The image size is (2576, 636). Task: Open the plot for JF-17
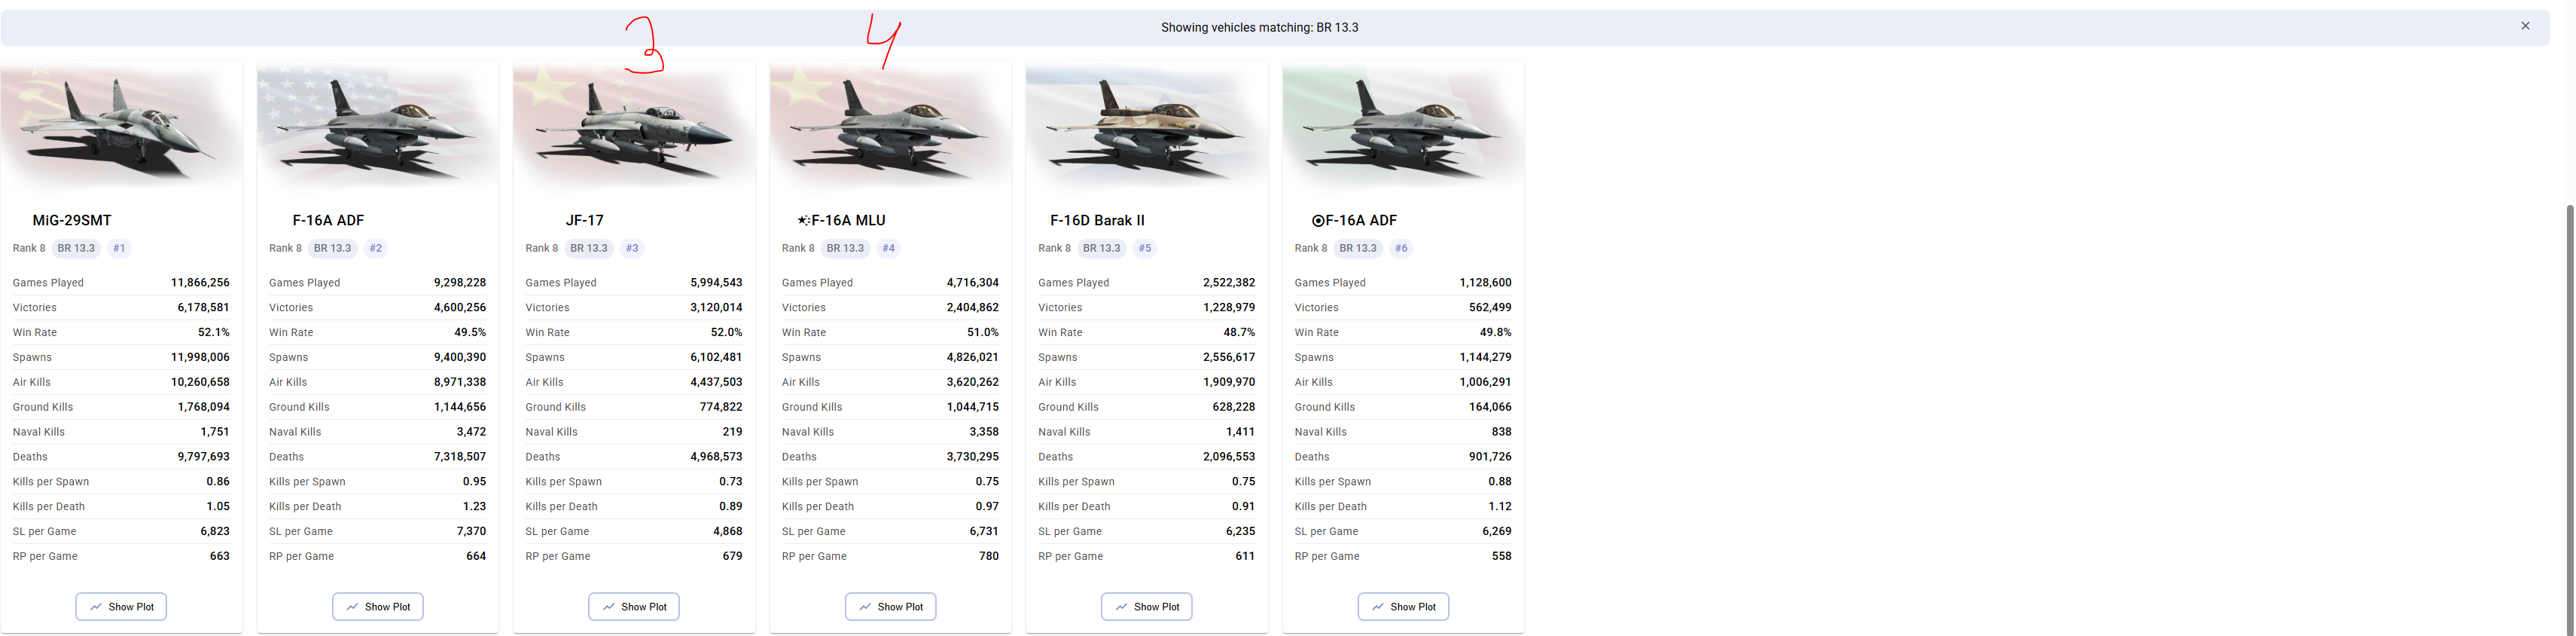634,607
